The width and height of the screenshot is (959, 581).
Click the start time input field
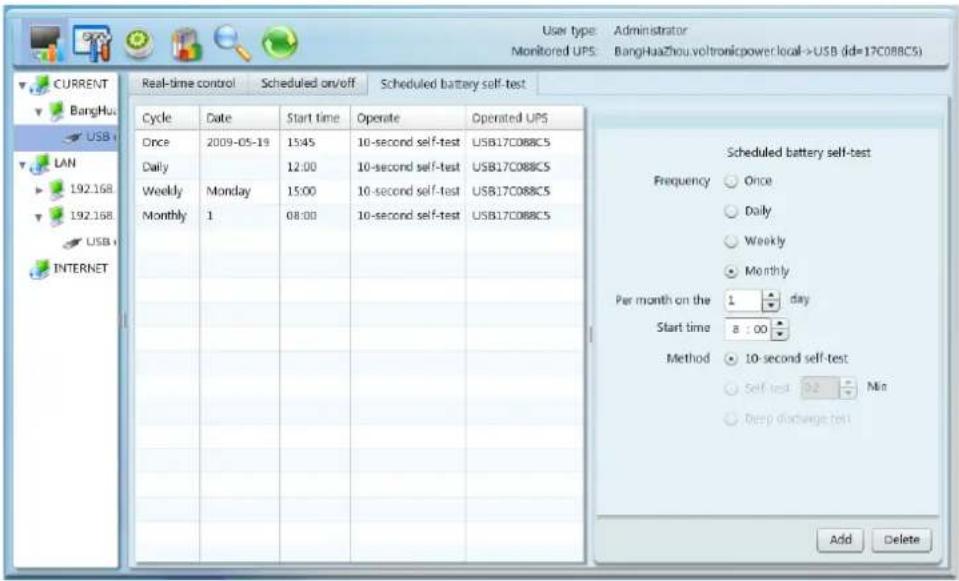[748, 330]
